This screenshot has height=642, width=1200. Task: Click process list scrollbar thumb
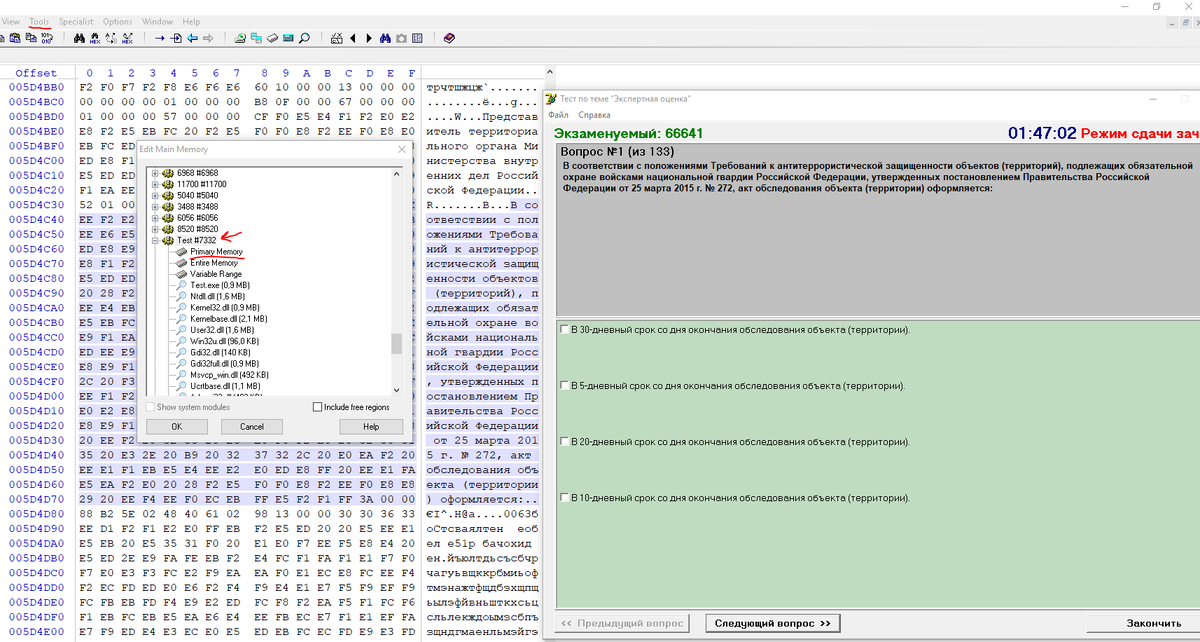click(x=396, y=343)
